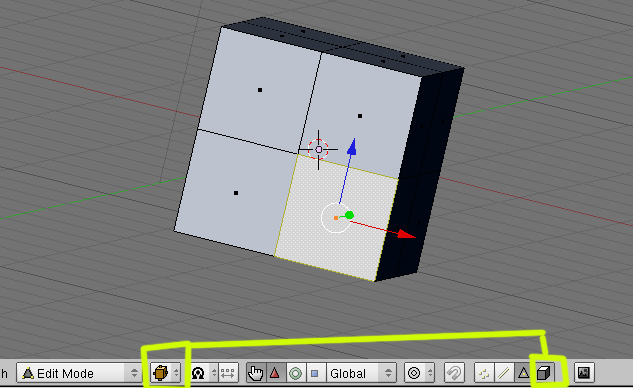Click the blue Z-axis manipulator arrow
This screenshot has height=388, width=633.
click(352, 146)
